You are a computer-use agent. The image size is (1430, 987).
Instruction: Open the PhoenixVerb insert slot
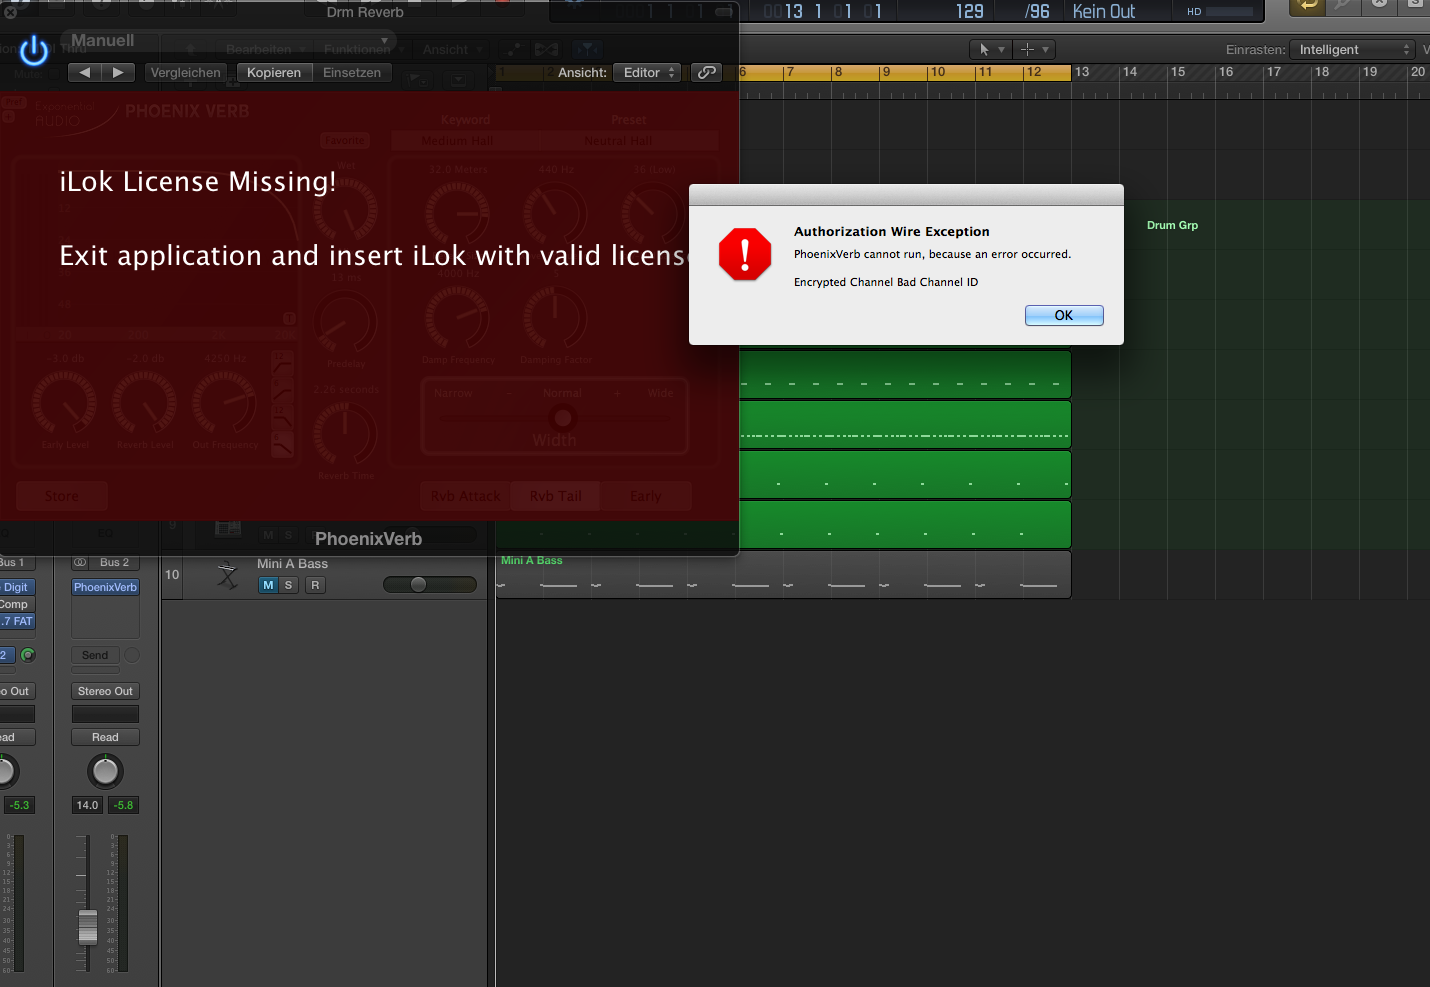point(105,587)
